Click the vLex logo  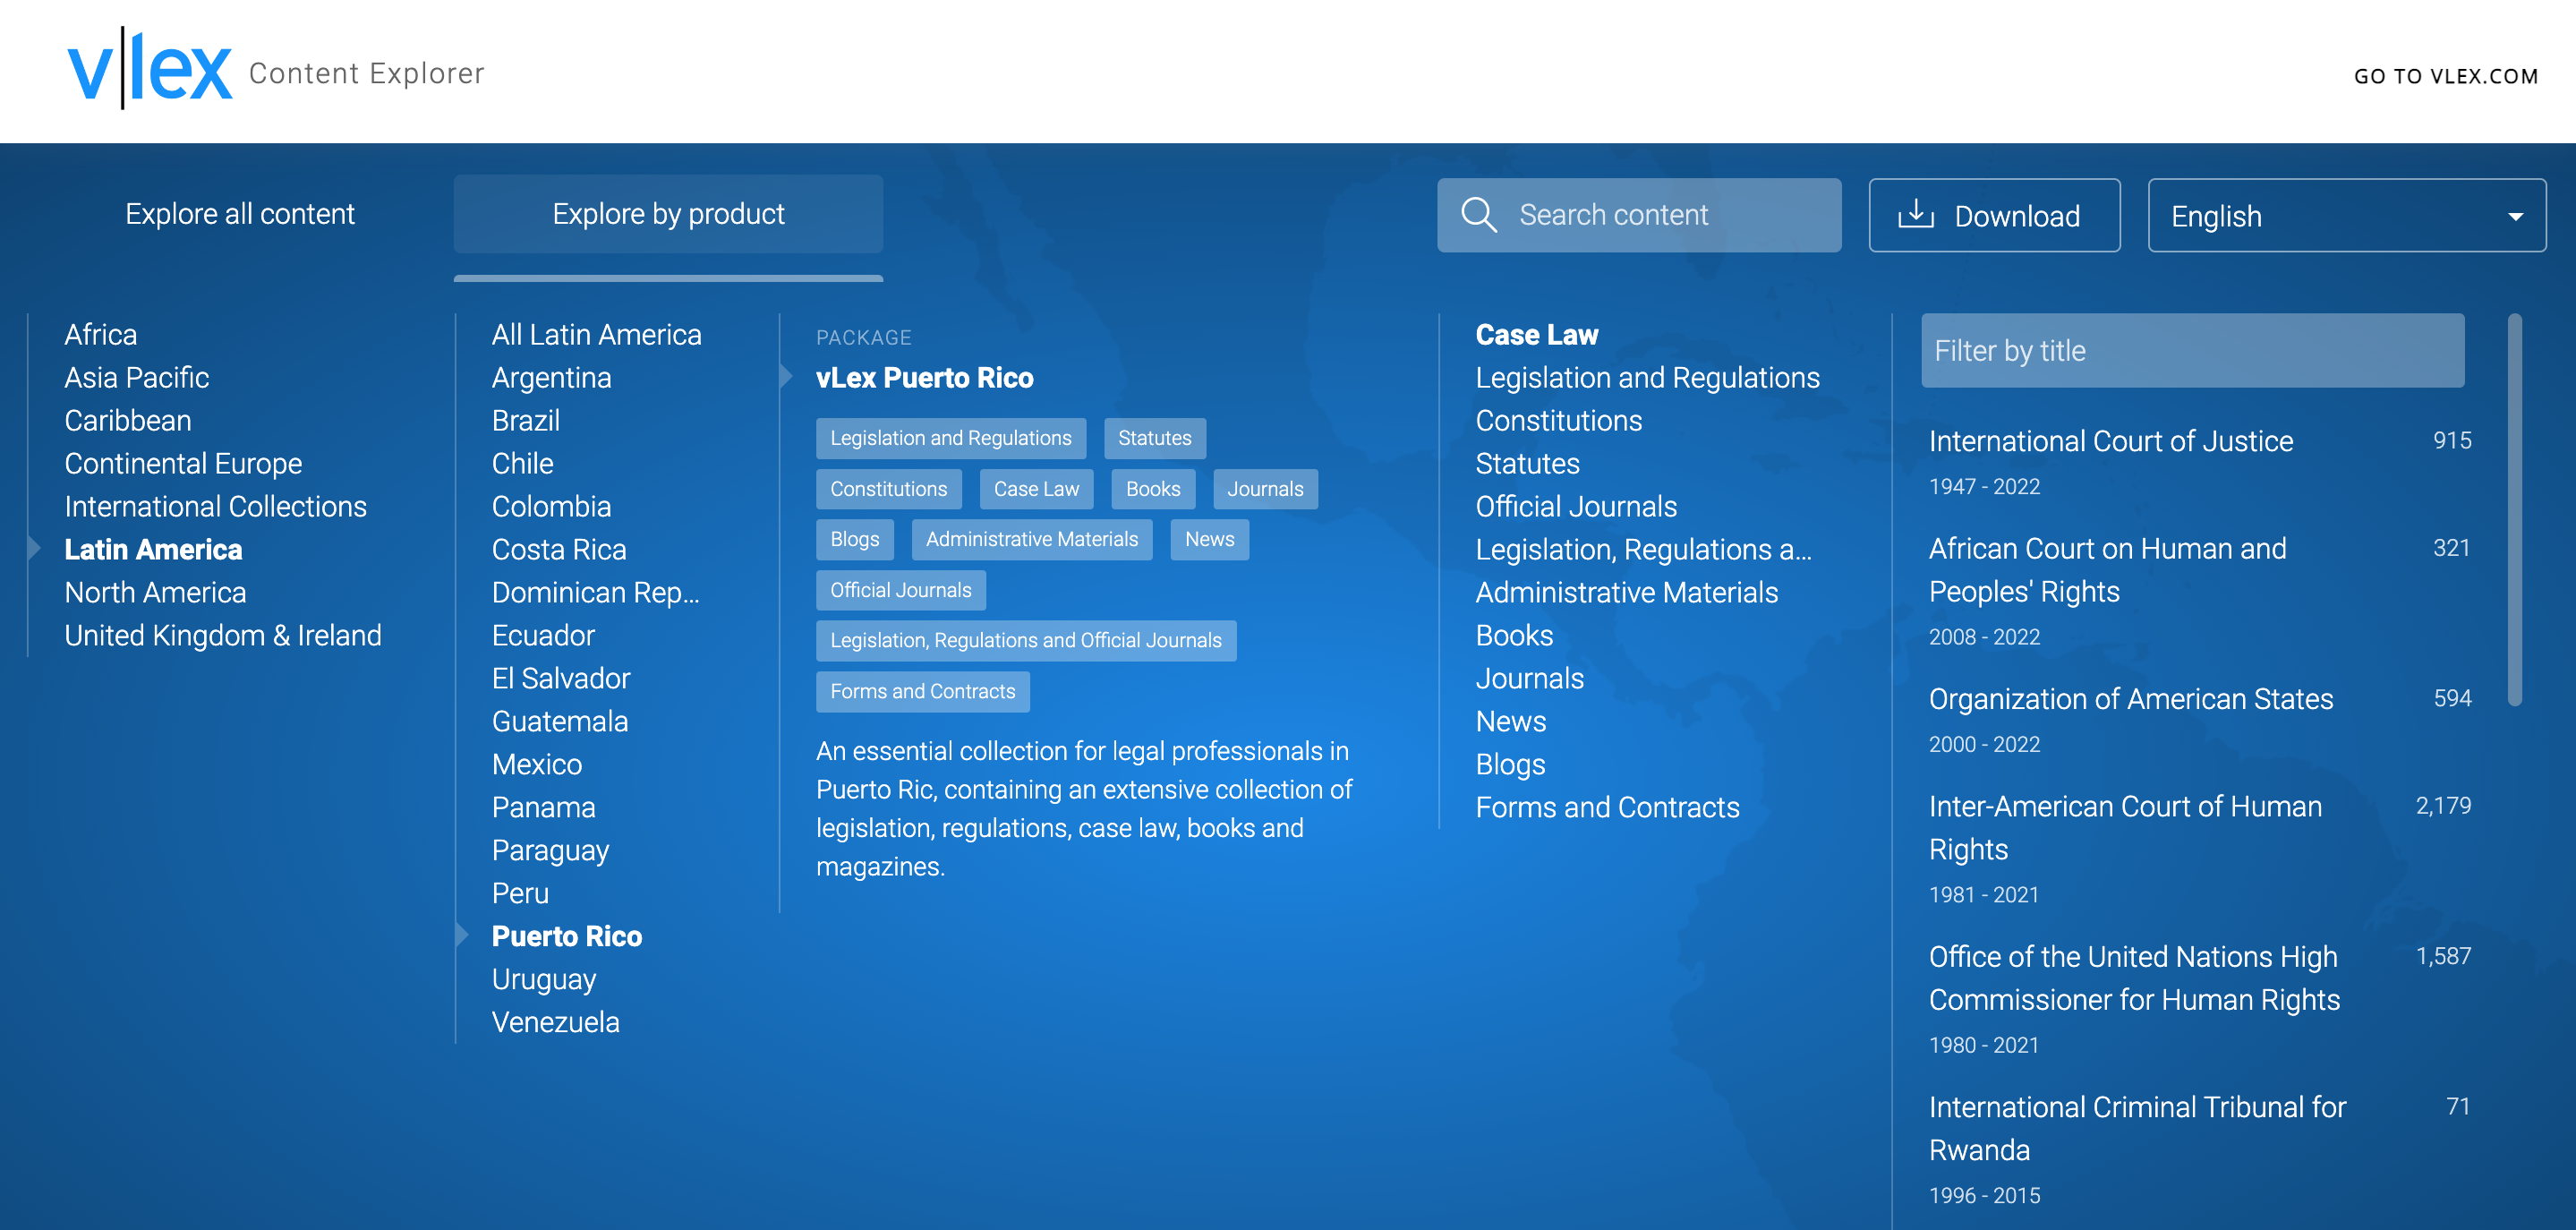[150, 69]
